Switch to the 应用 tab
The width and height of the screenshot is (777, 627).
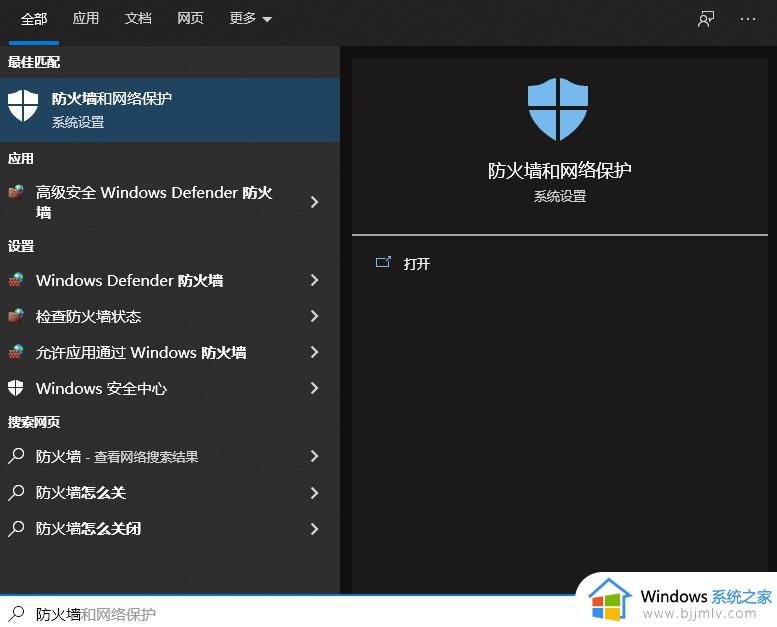pyautogui.click(x=86, y=18)
